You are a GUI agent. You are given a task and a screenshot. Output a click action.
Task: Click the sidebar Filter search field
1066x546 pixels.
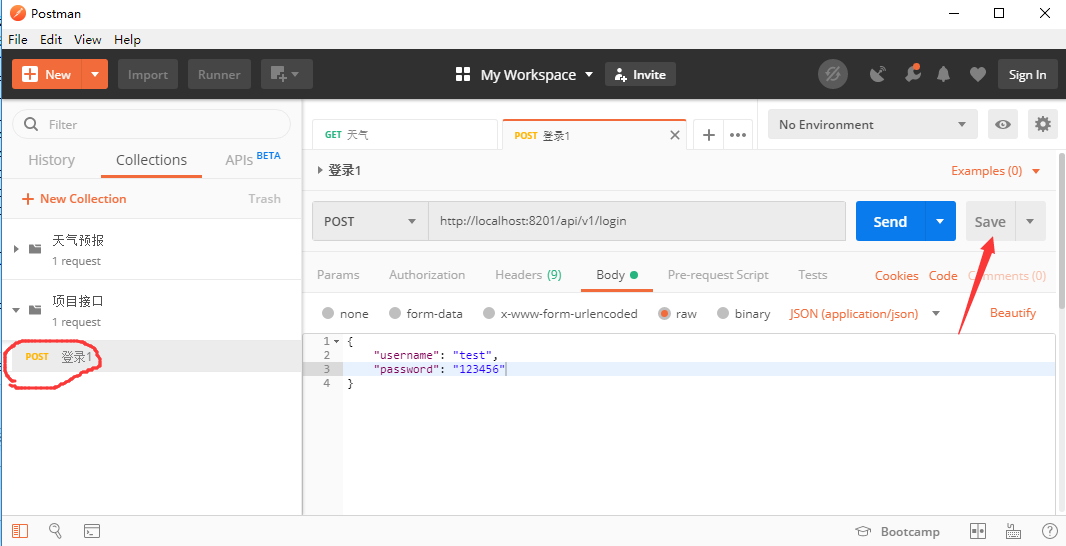coord(152,124)
